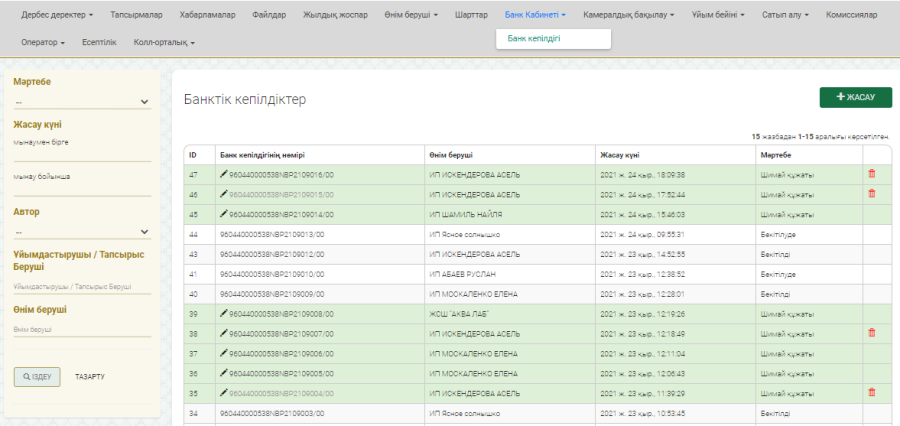
Task: Click trash icon for row ID 46
Action: click(871, 193)
